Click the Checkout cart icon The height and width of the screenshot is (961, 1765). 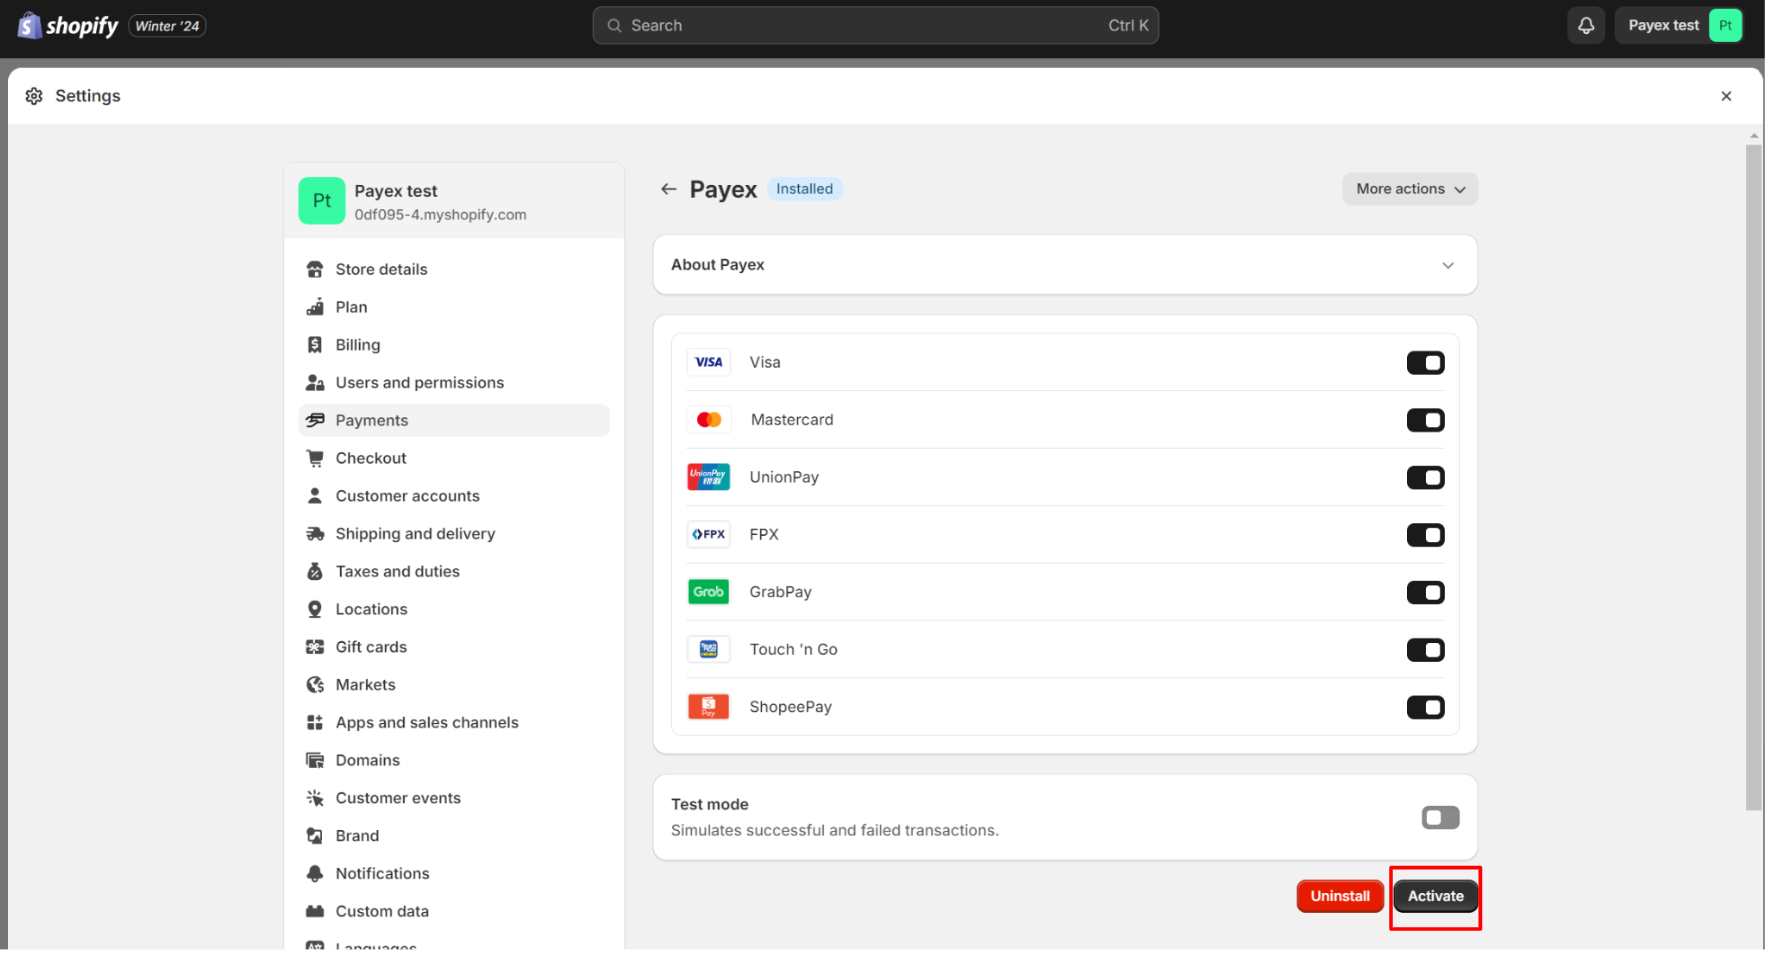click(315, 458)
